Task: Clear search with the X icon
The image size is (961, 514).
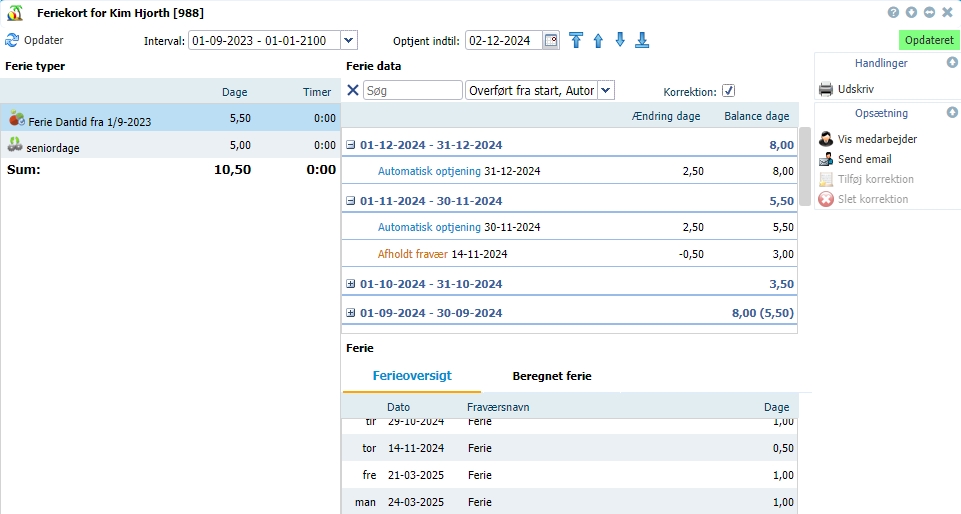Action: (x=352, y=91)
